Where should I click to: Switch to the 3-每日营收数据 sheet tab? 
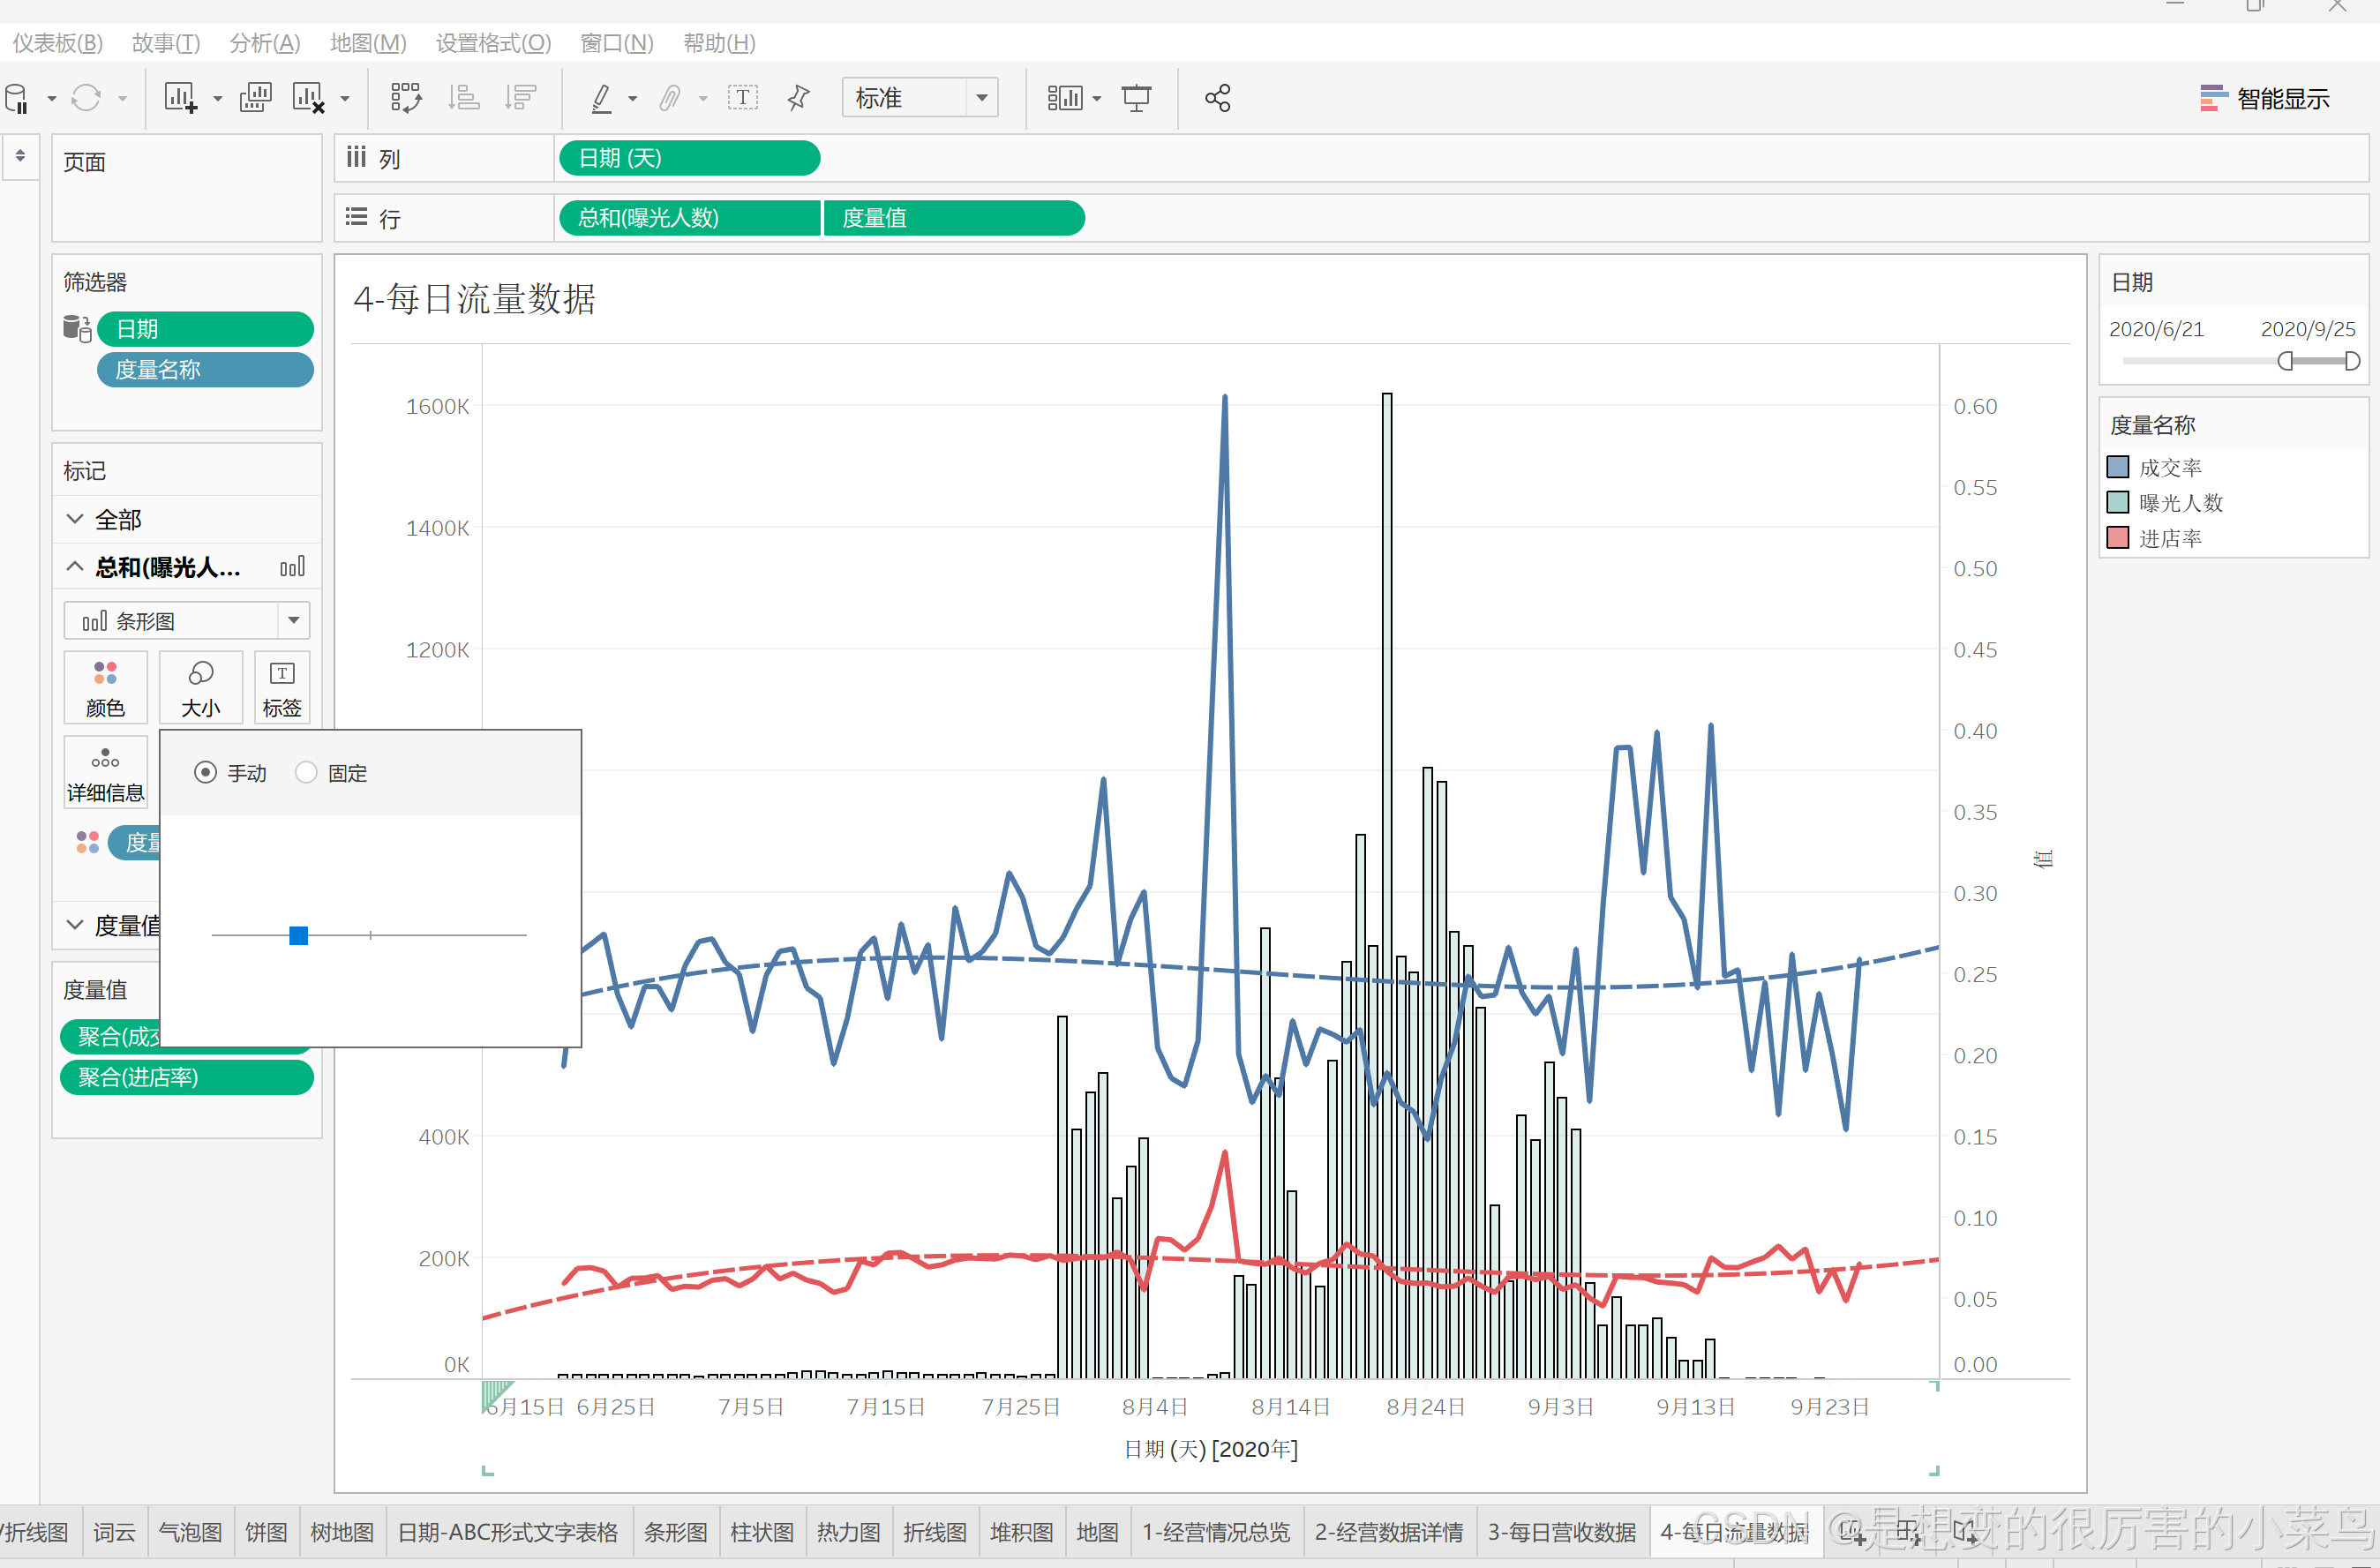(1560, 1532)
